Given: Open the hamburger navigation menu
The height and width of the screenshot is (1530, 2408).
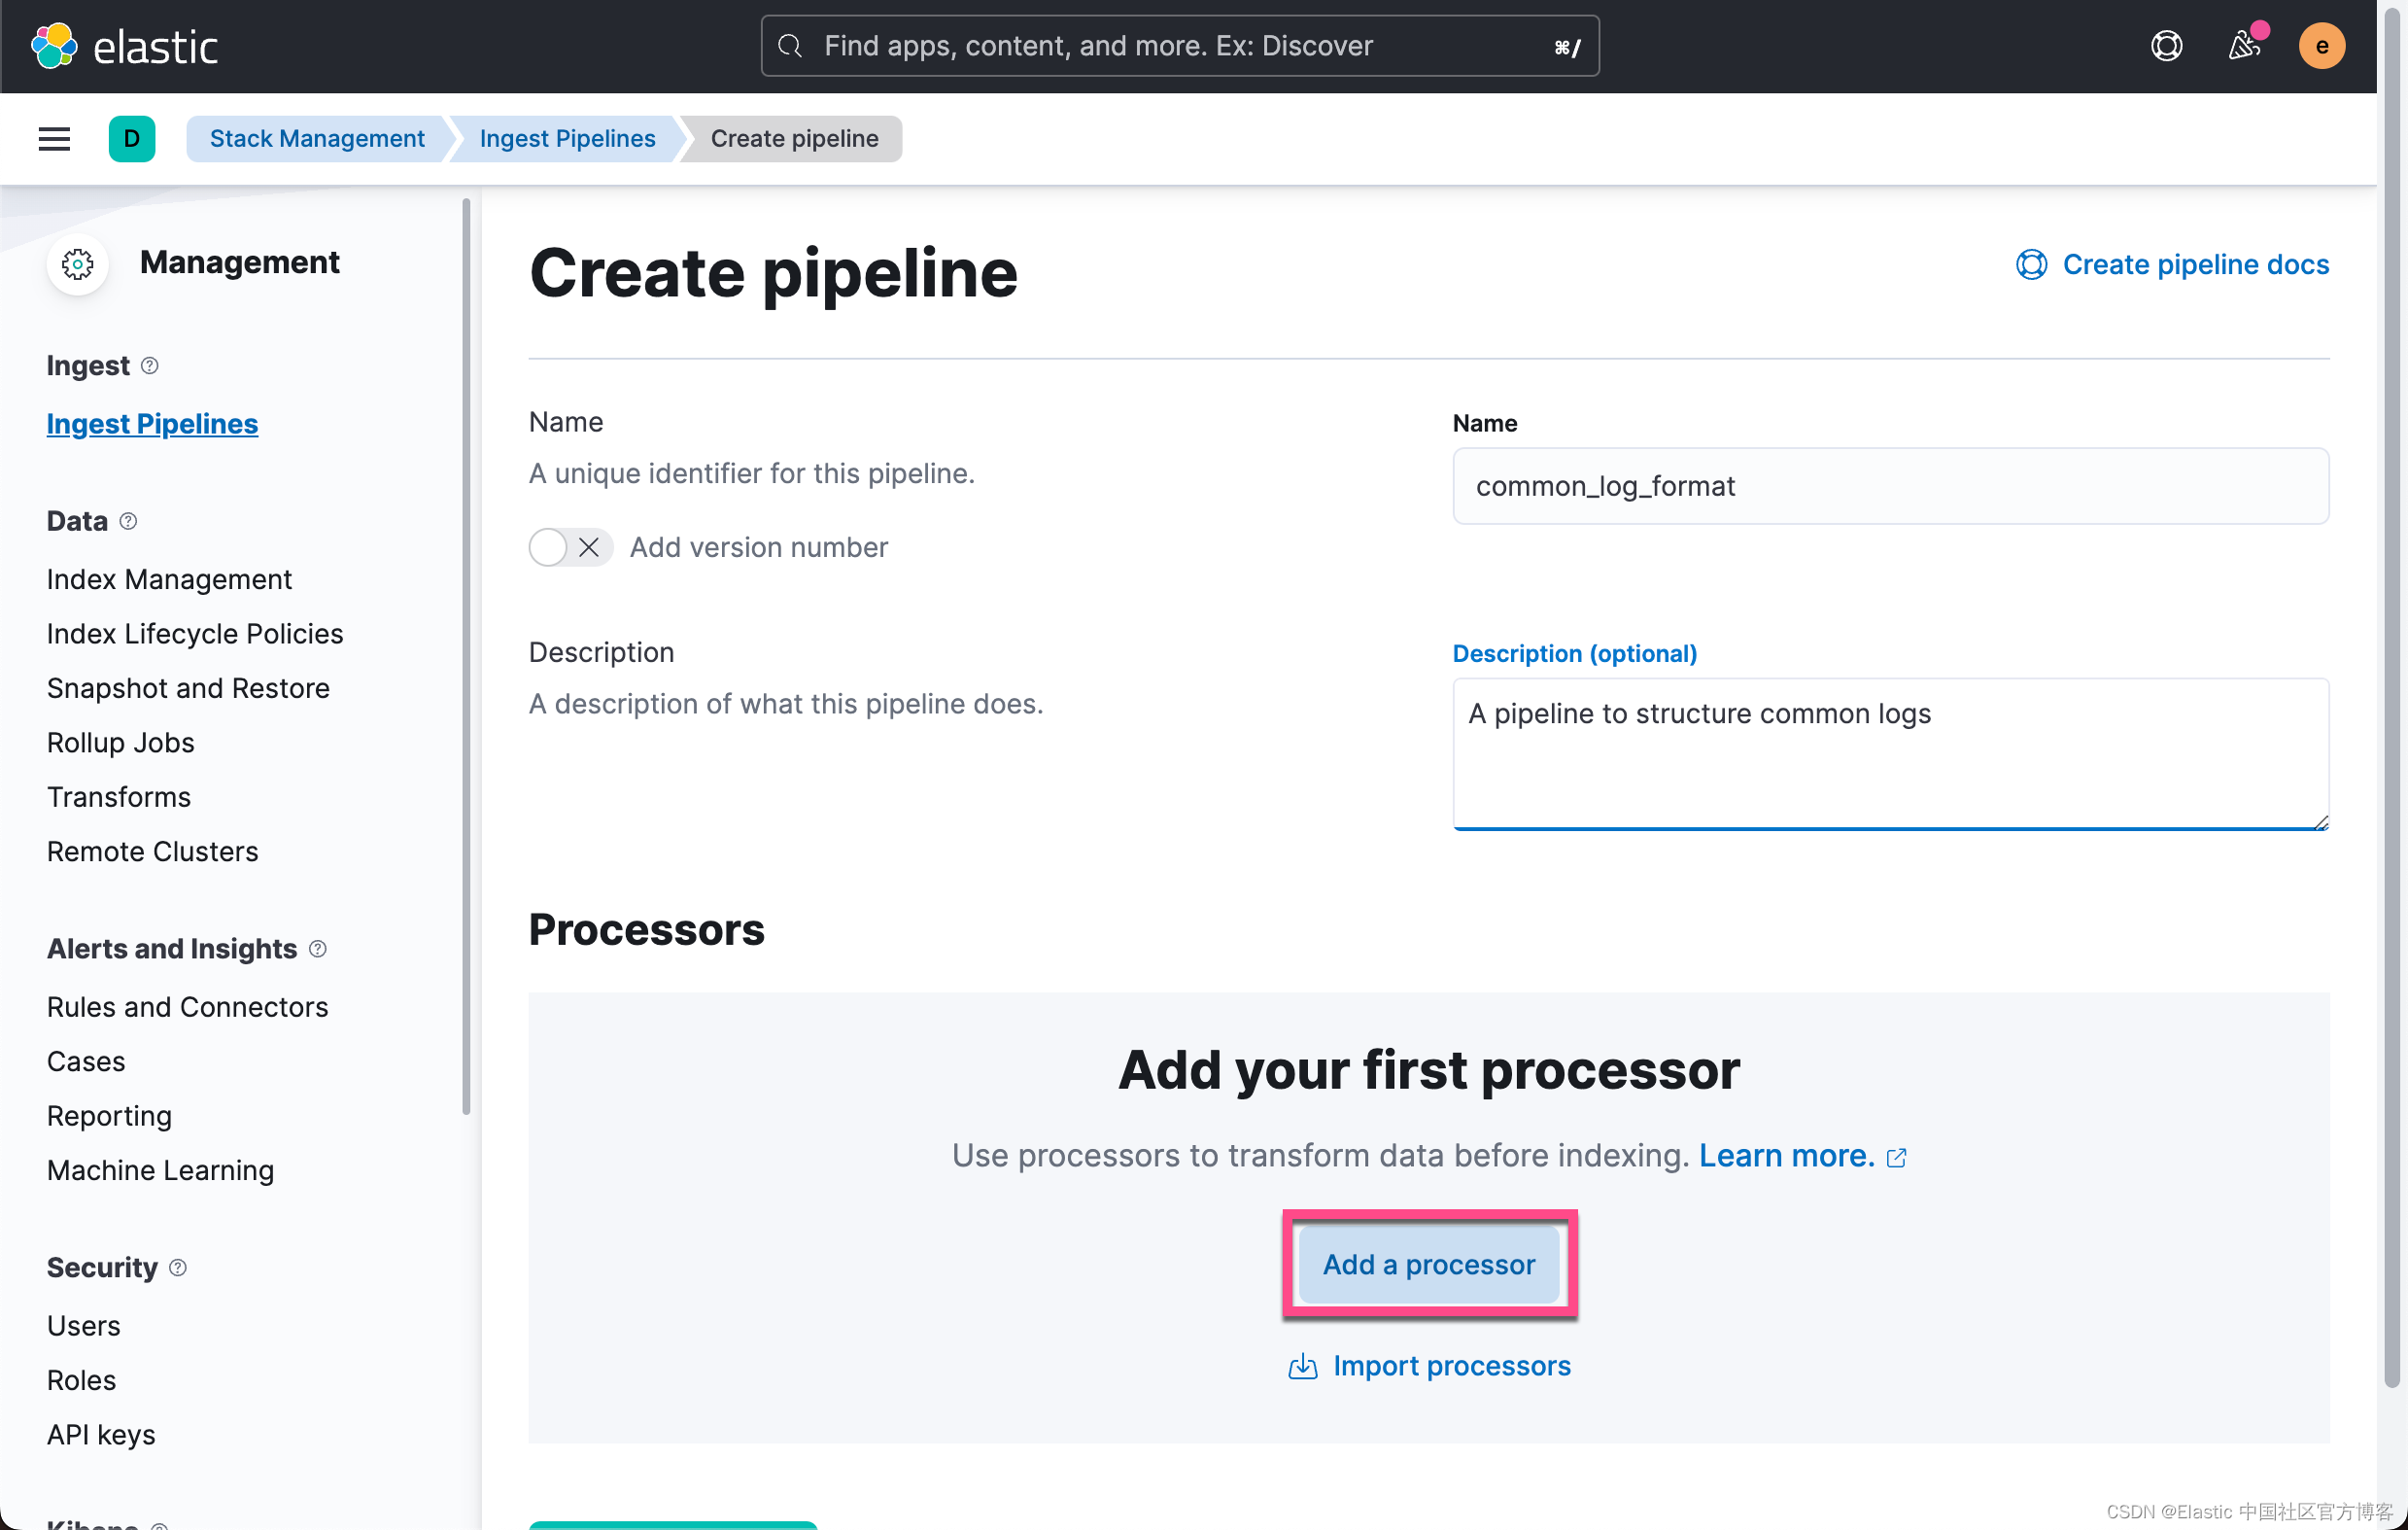Looking at the screenshot, I should pyautogui.click(x=53, y=138).
